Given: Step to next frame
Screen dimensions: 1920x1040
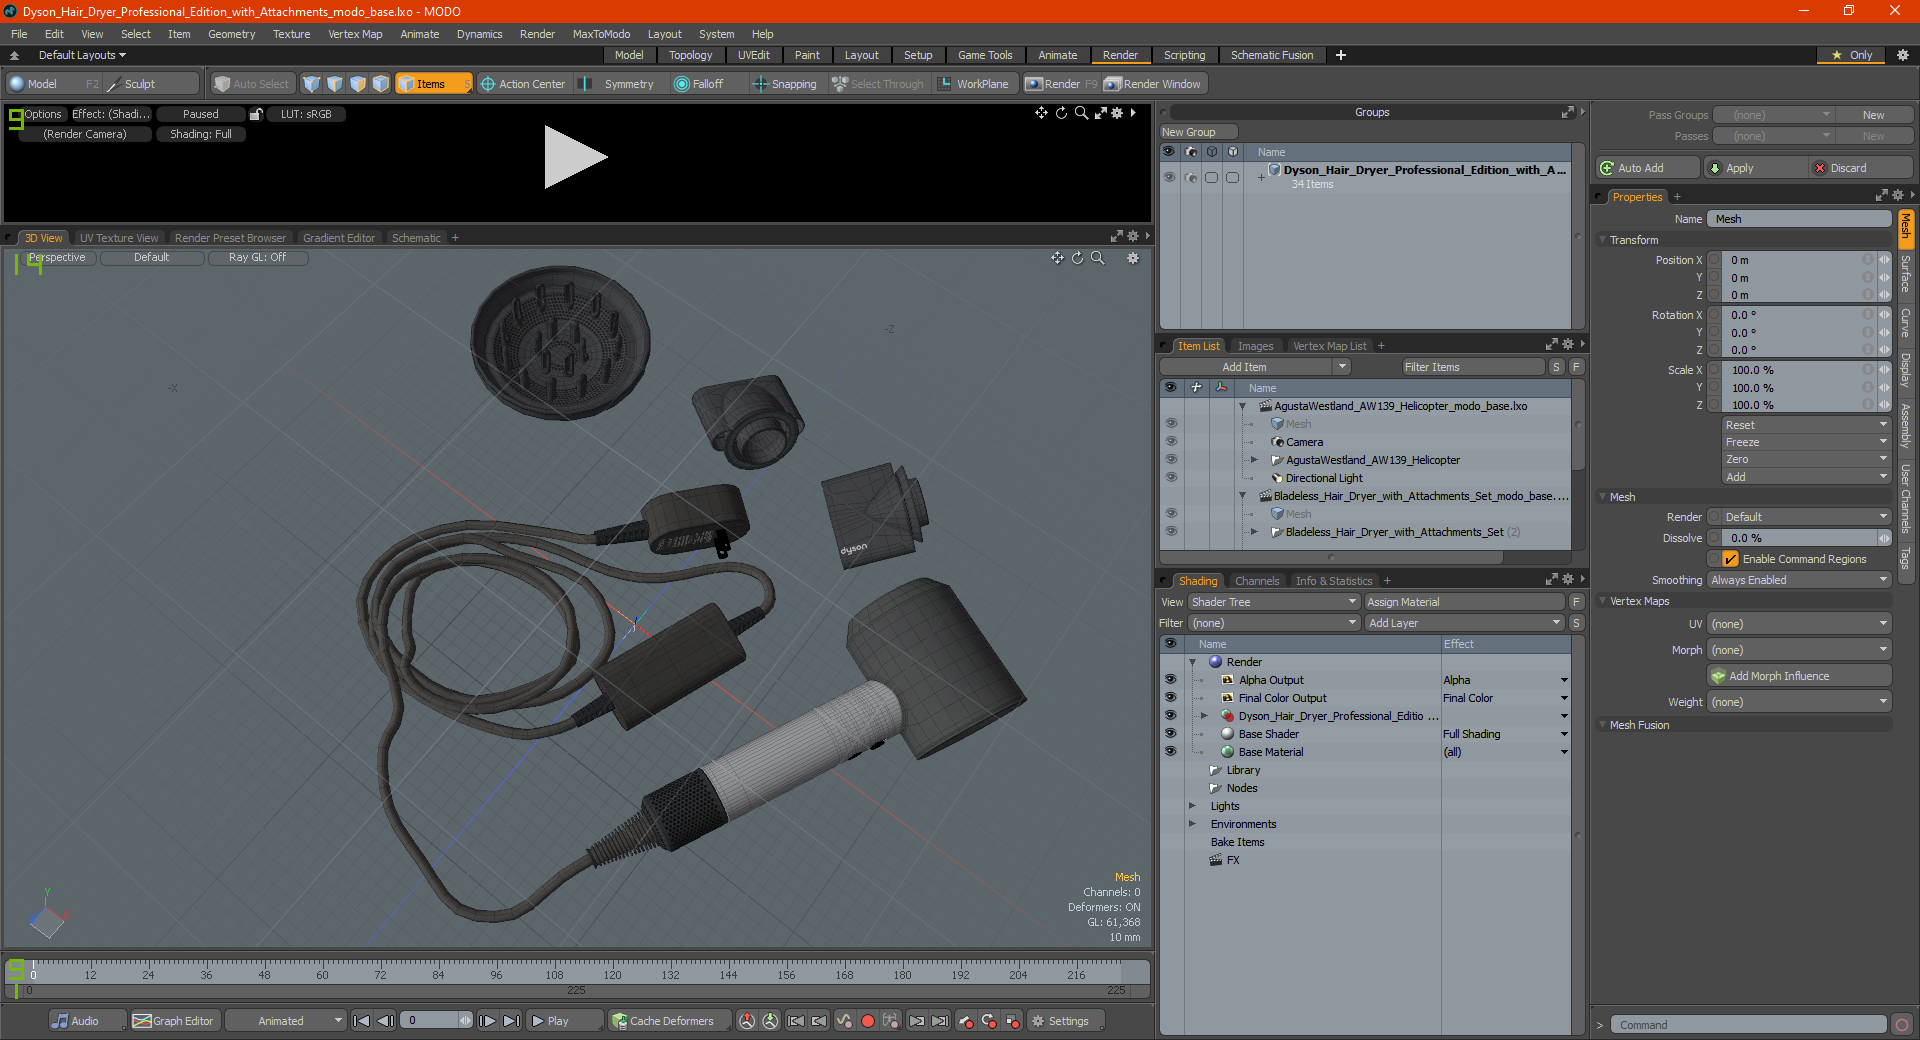Looking at the screenshot, I should (x=487, y=1021).
